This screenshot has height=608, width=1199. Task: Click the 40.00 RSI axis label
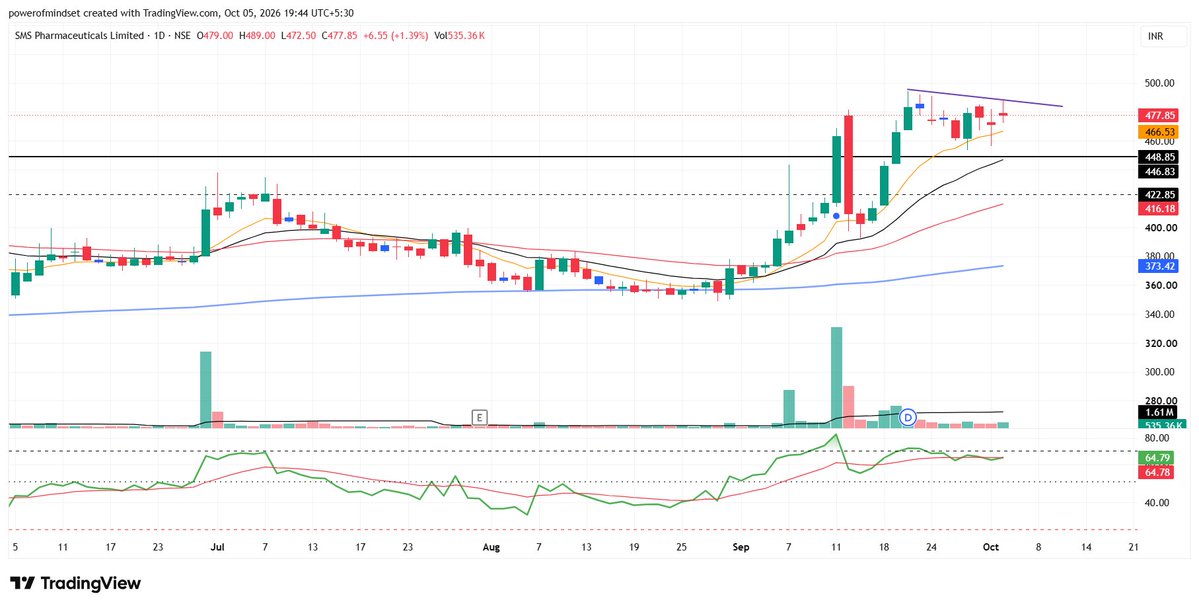pos(1158,502)
